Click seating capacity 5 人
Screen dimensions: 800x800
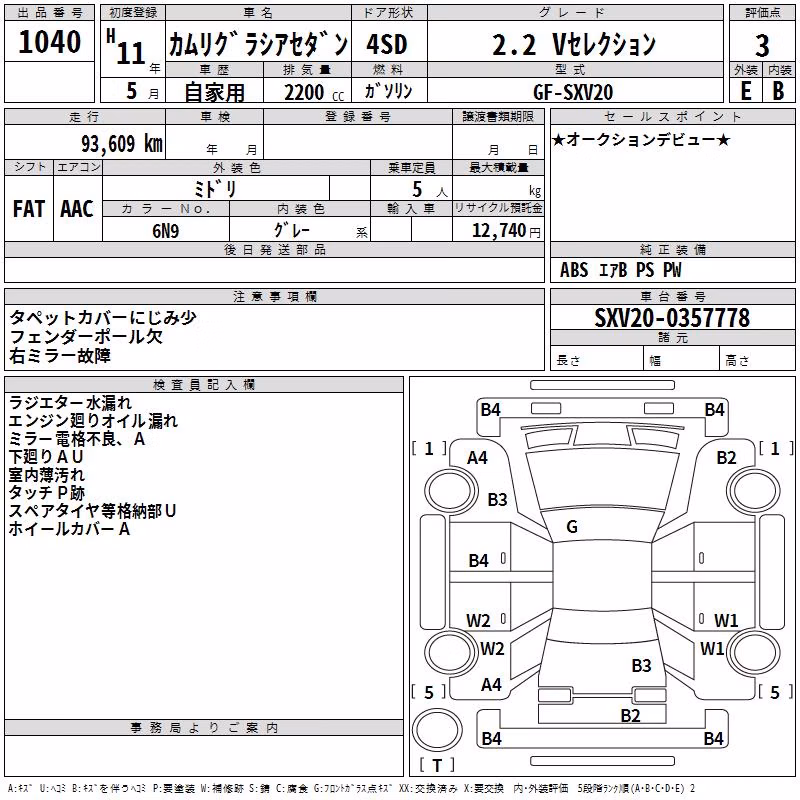pyautogui.click(x=429, y=190)
